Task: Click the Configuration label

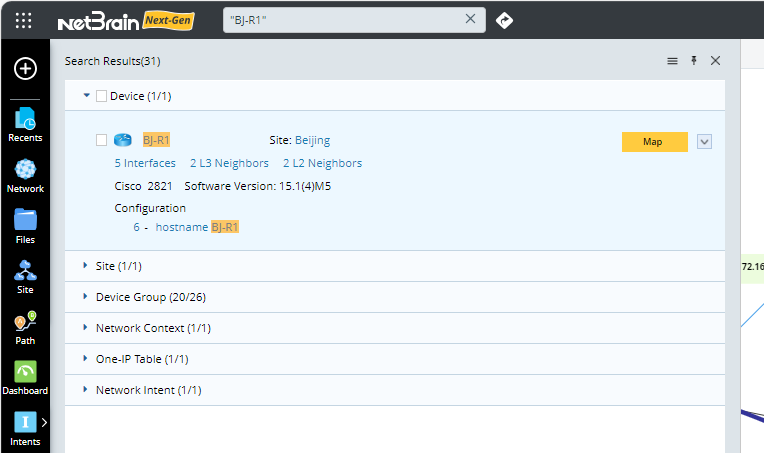Action: pos(150,208)
